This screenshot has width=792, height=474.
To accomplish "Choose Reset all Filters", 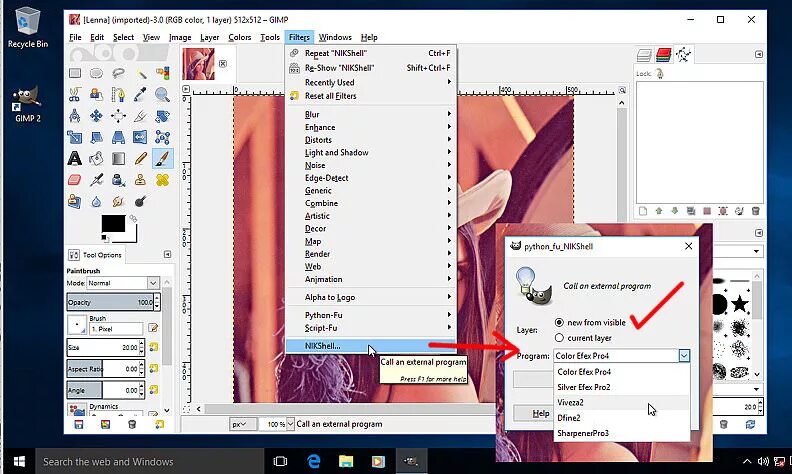I will click(371, 96).
